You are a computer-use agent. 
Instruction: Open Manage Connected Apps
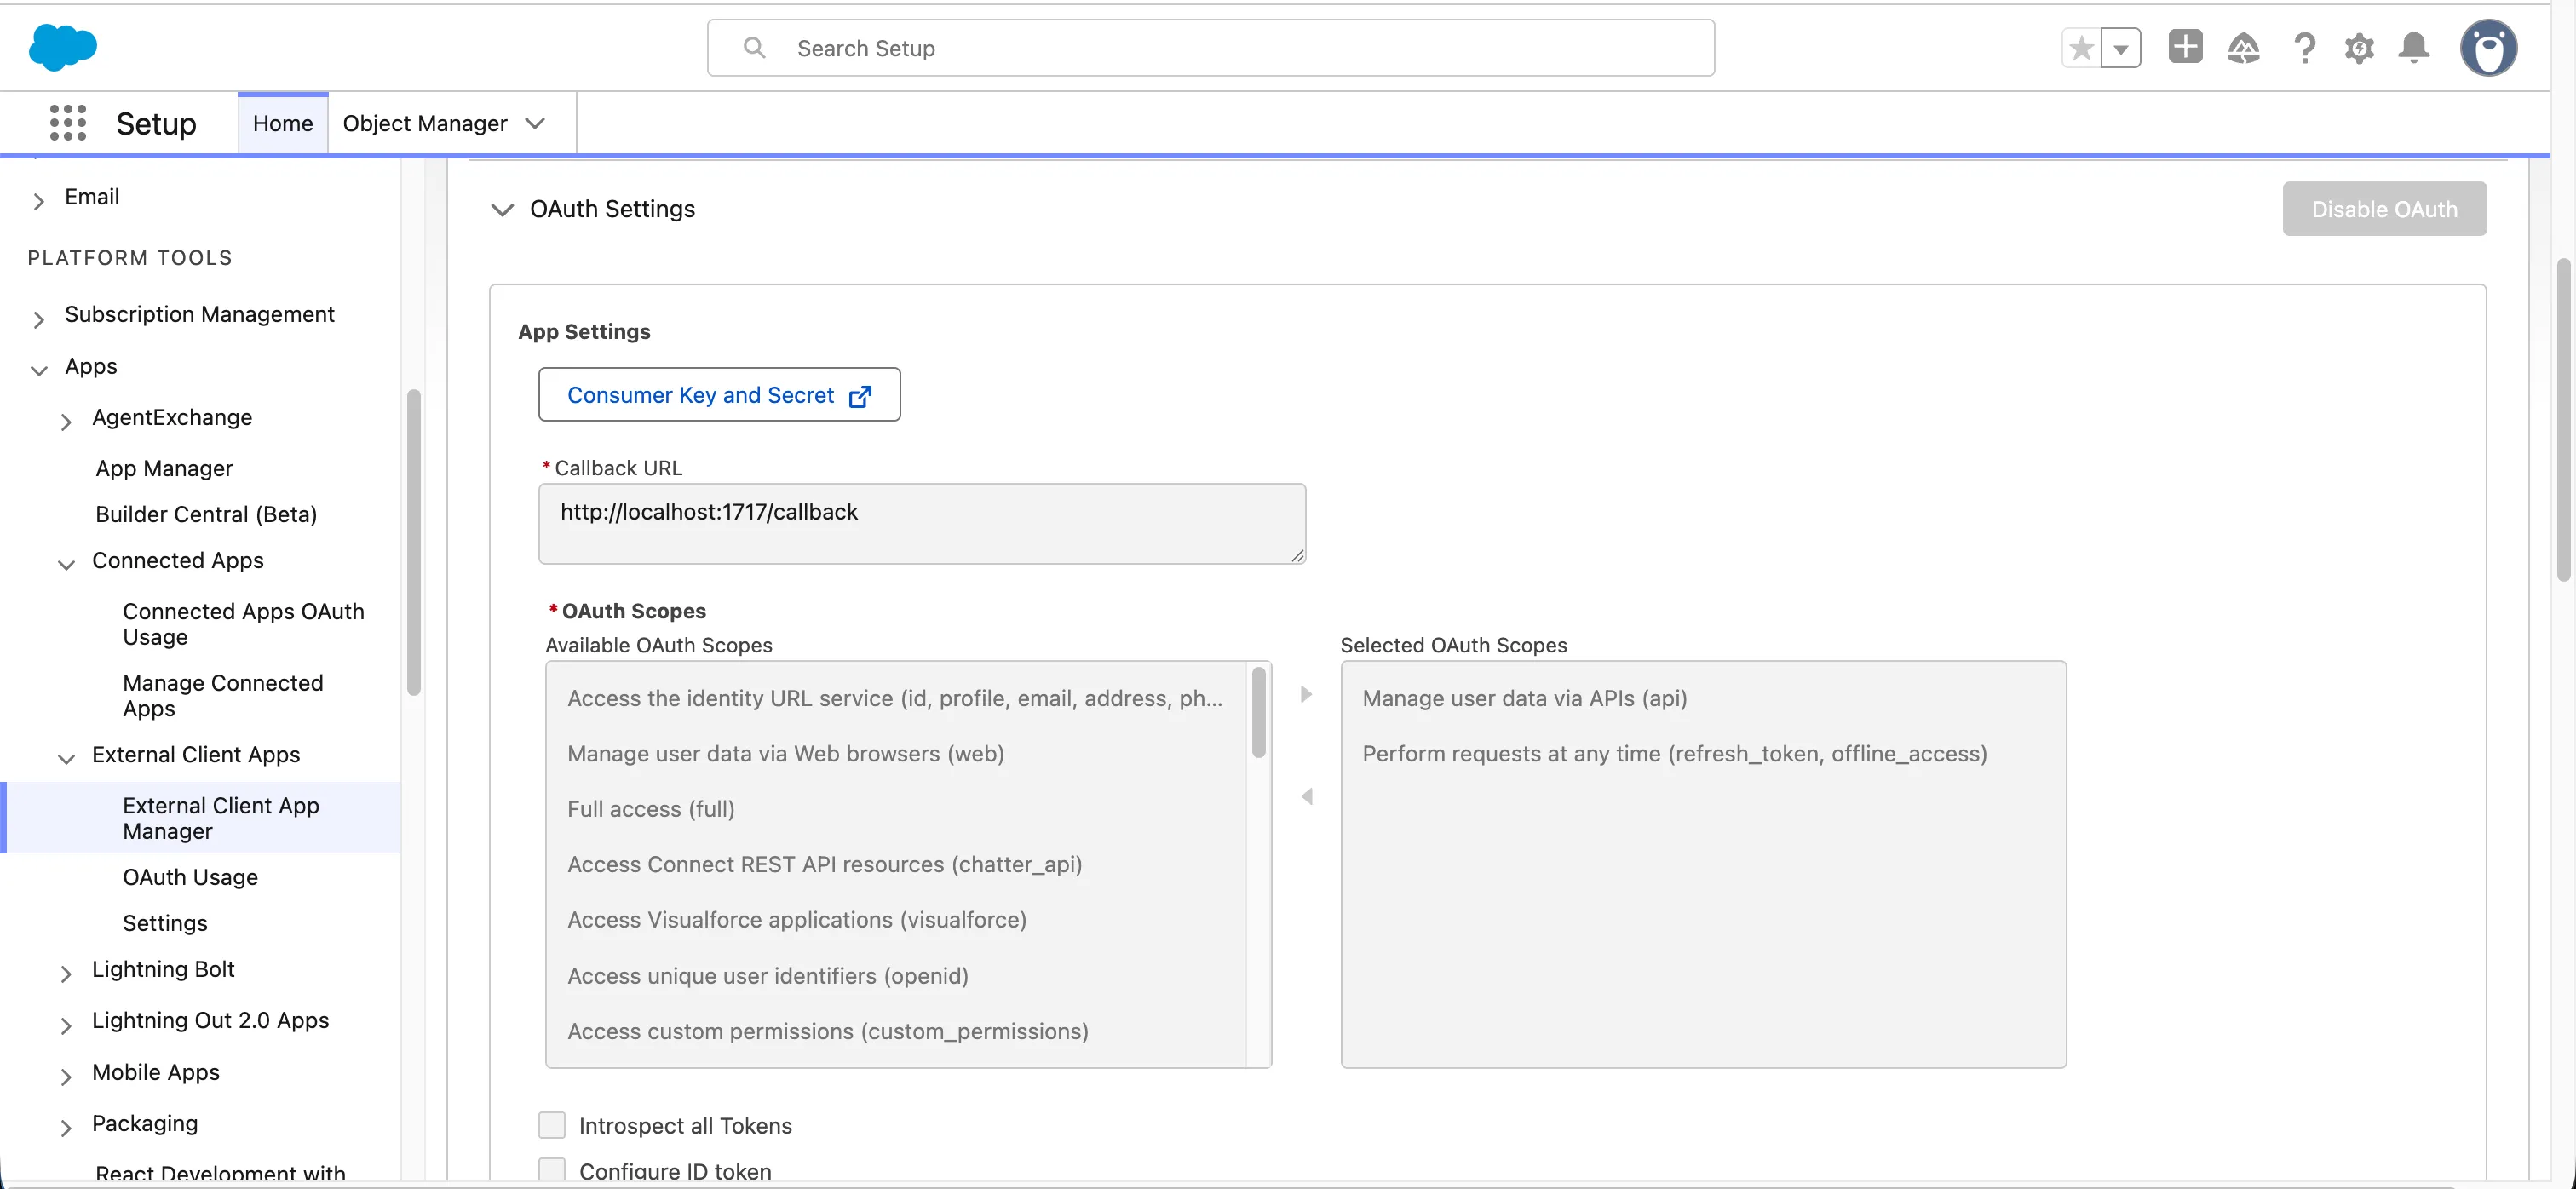click(x=223, y=695)
